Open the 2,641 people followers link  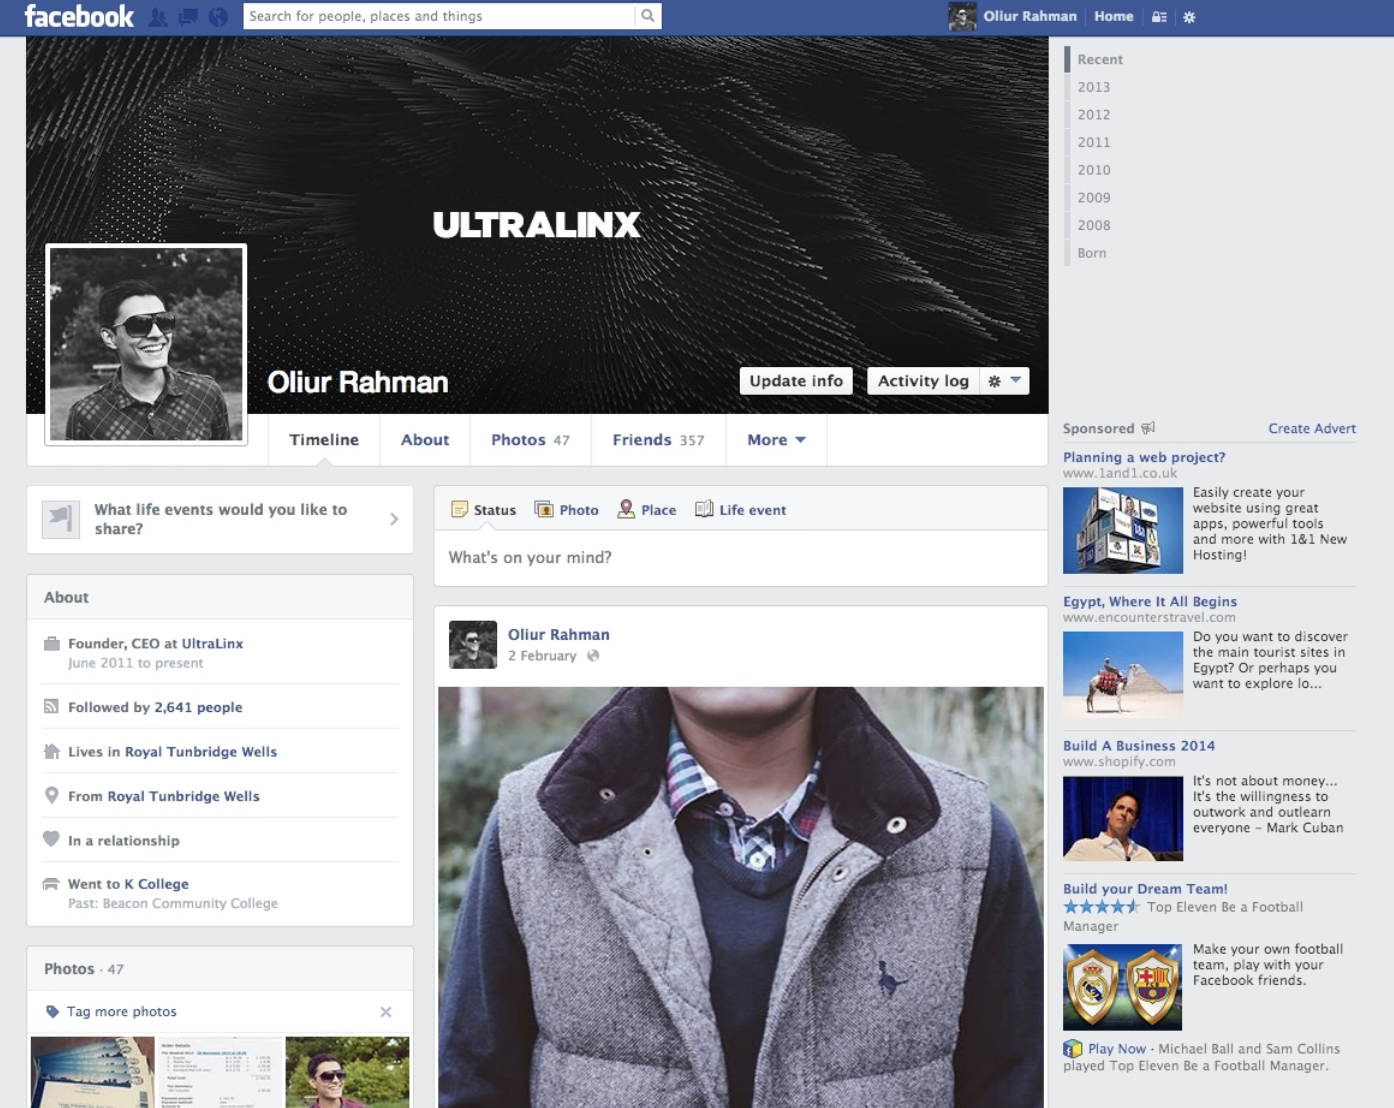[198, 707]
